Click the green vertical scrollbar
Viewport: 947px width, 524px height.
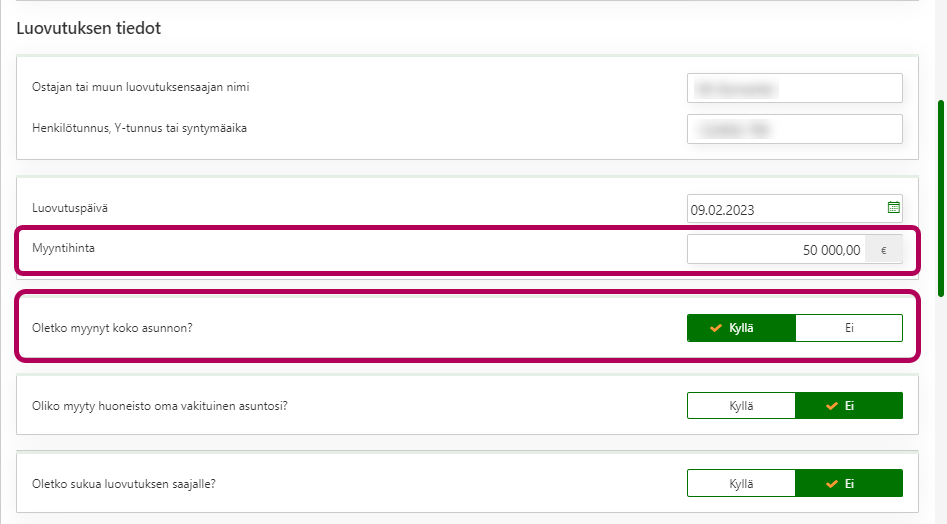pos(940,197)
